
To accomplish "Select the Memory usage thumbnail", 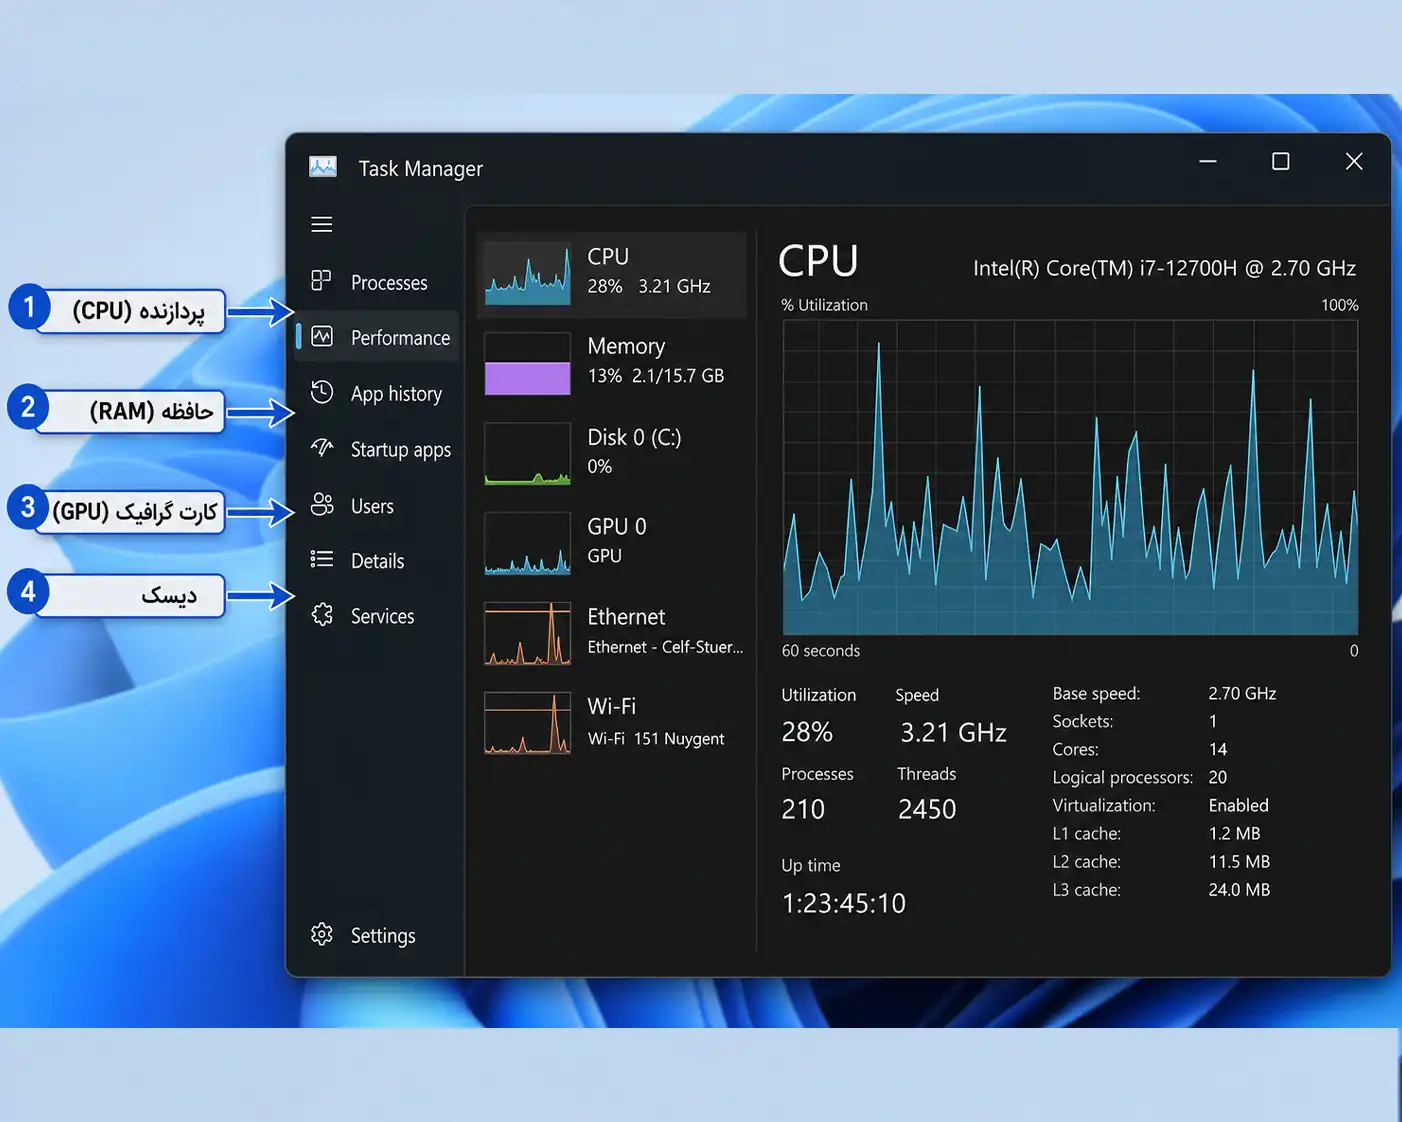I will tap(528, 363).
